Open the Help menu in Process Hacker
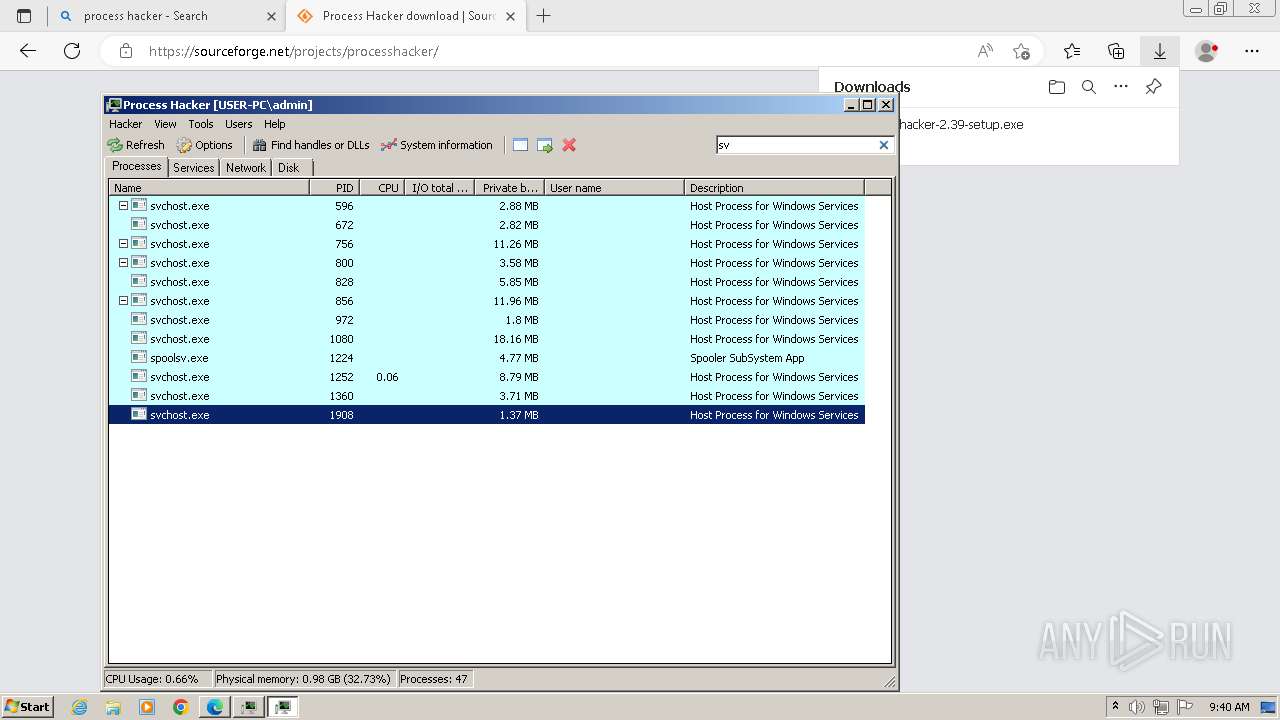 tap(274, 124)
